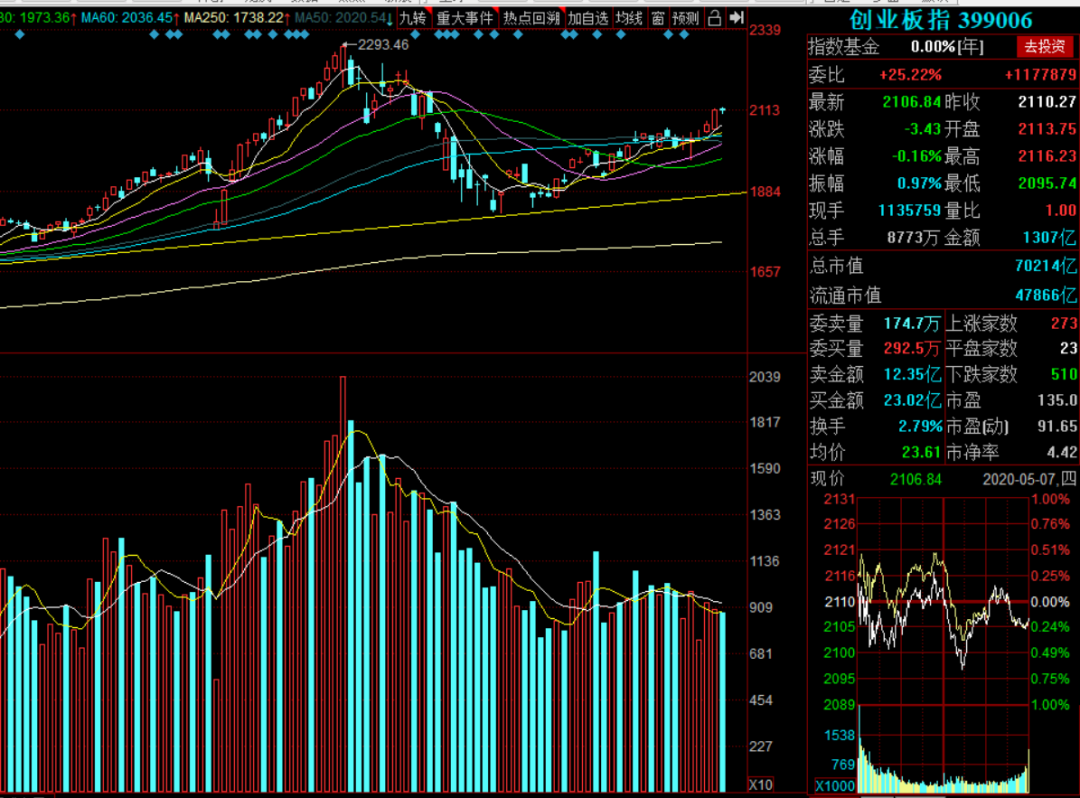Click 均价 value 23.61
Viewport: 1080px width, 798px height.
click(922, 452)
